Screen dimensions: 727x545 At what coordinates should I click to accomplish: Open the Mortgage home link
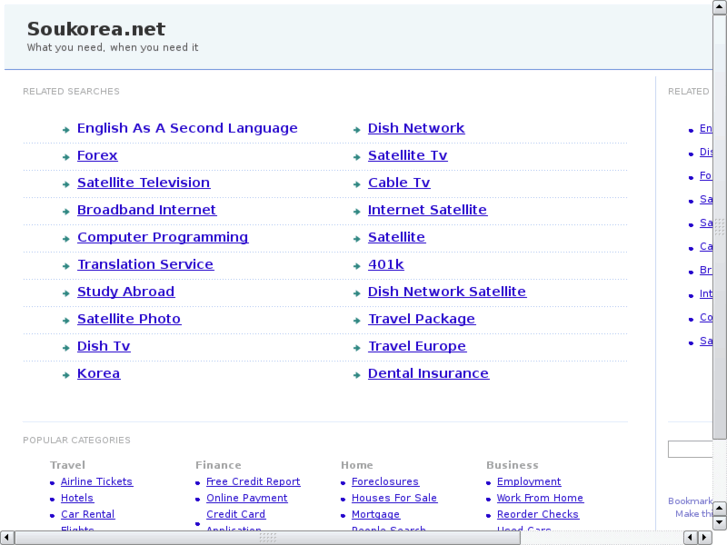tap(376, 514)
